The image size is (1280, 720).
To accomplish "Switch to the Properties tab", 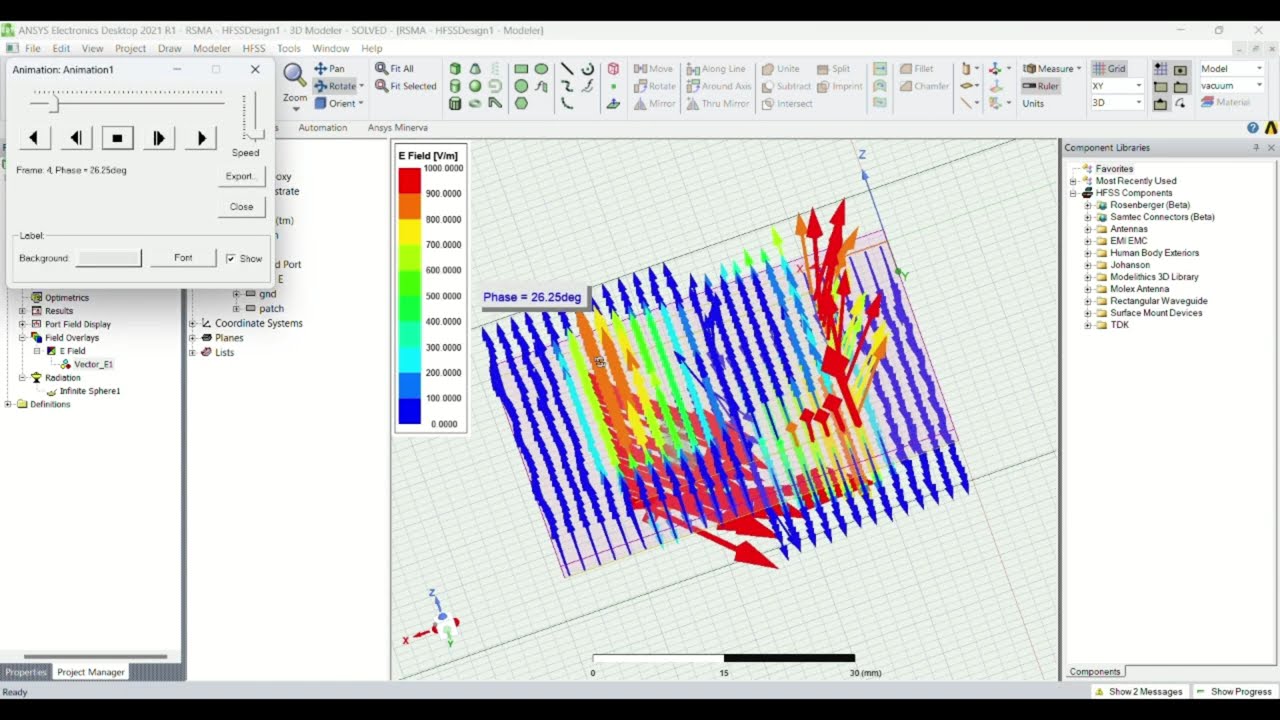I will click(x=26, y=672).
